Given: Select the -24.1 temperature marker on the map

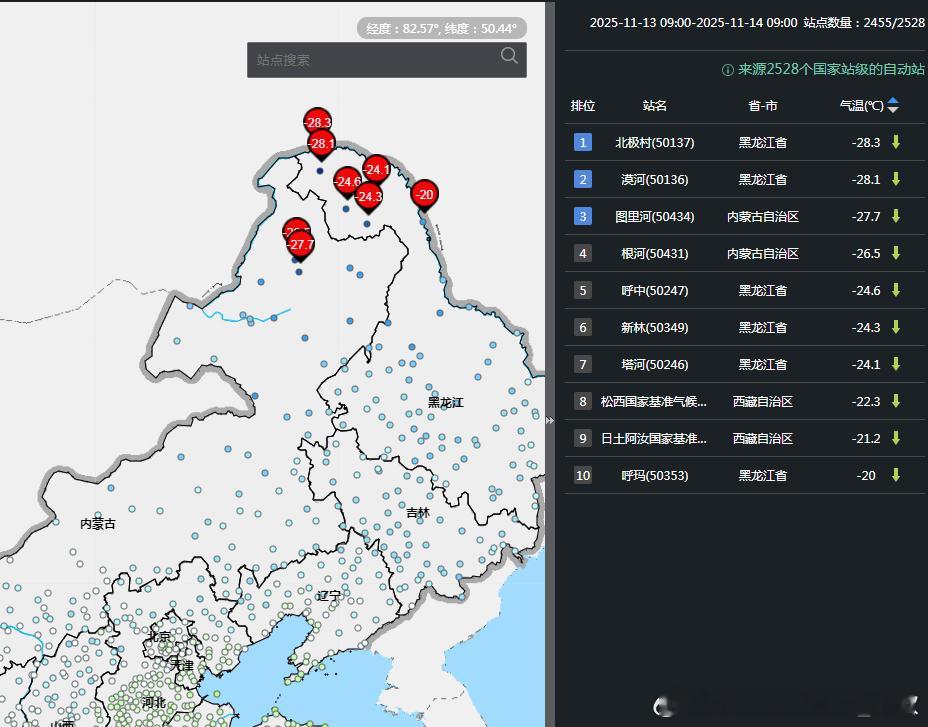Looking at the screenshot, I should tap(375, 169).
